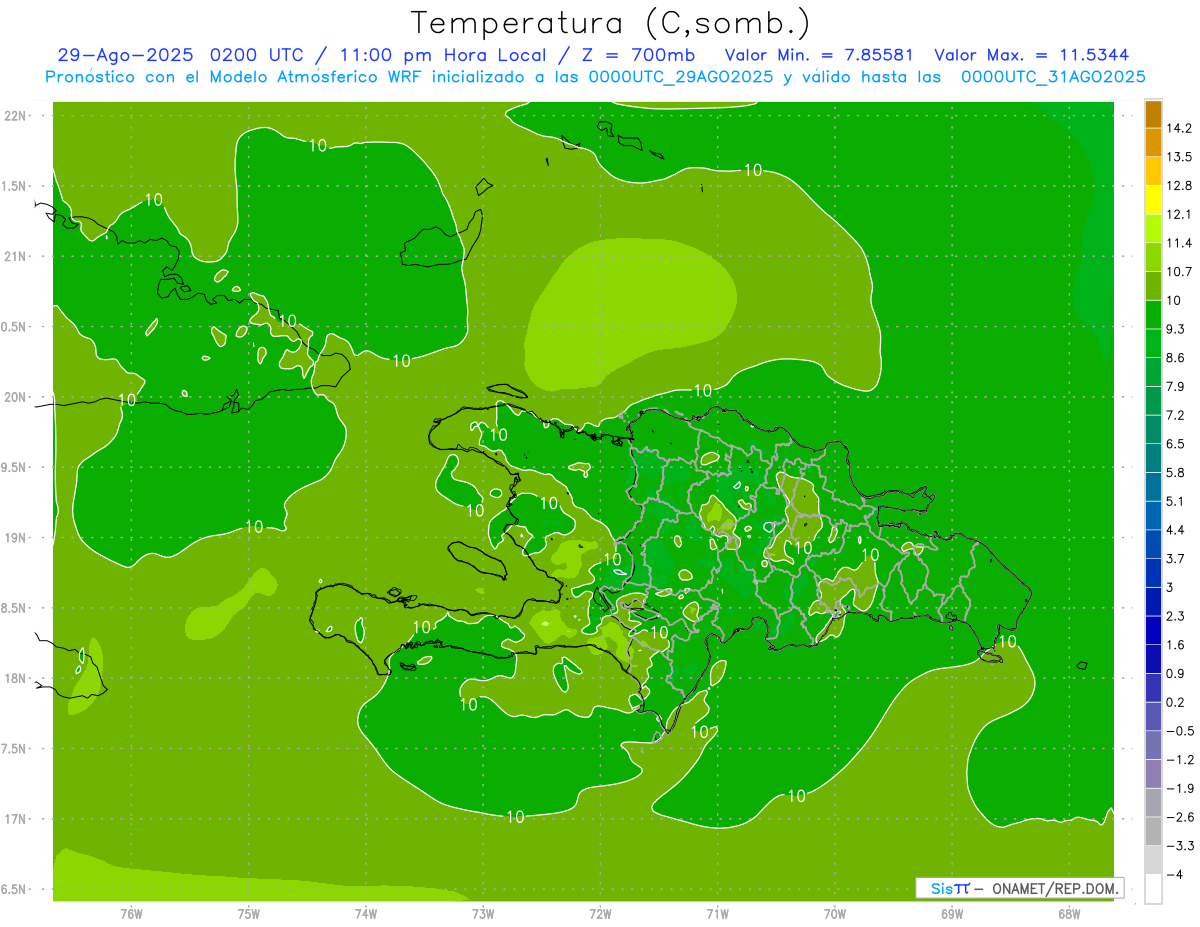Select the "0000UTC_29AGO2025" initialization time
The width and height of the screenshot is (1200, 927).
click(681, 77)
